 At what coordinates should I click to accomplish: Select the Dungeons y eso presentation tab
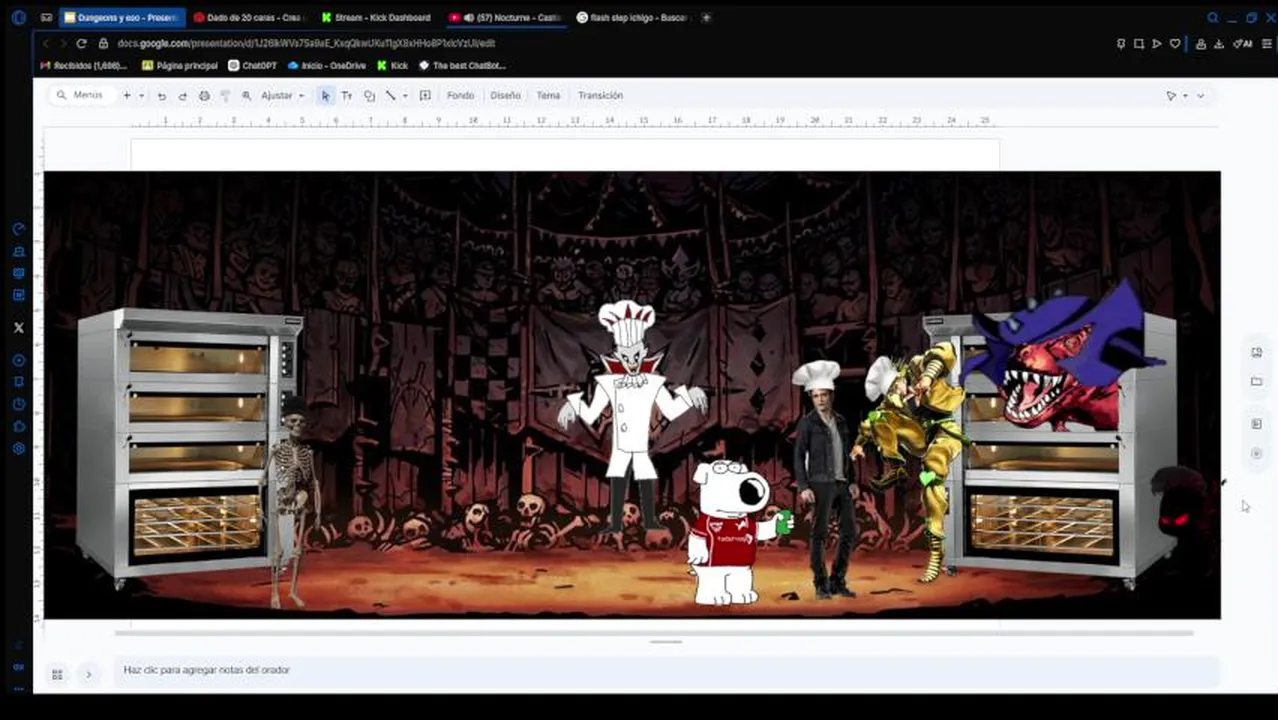point(122,18)
